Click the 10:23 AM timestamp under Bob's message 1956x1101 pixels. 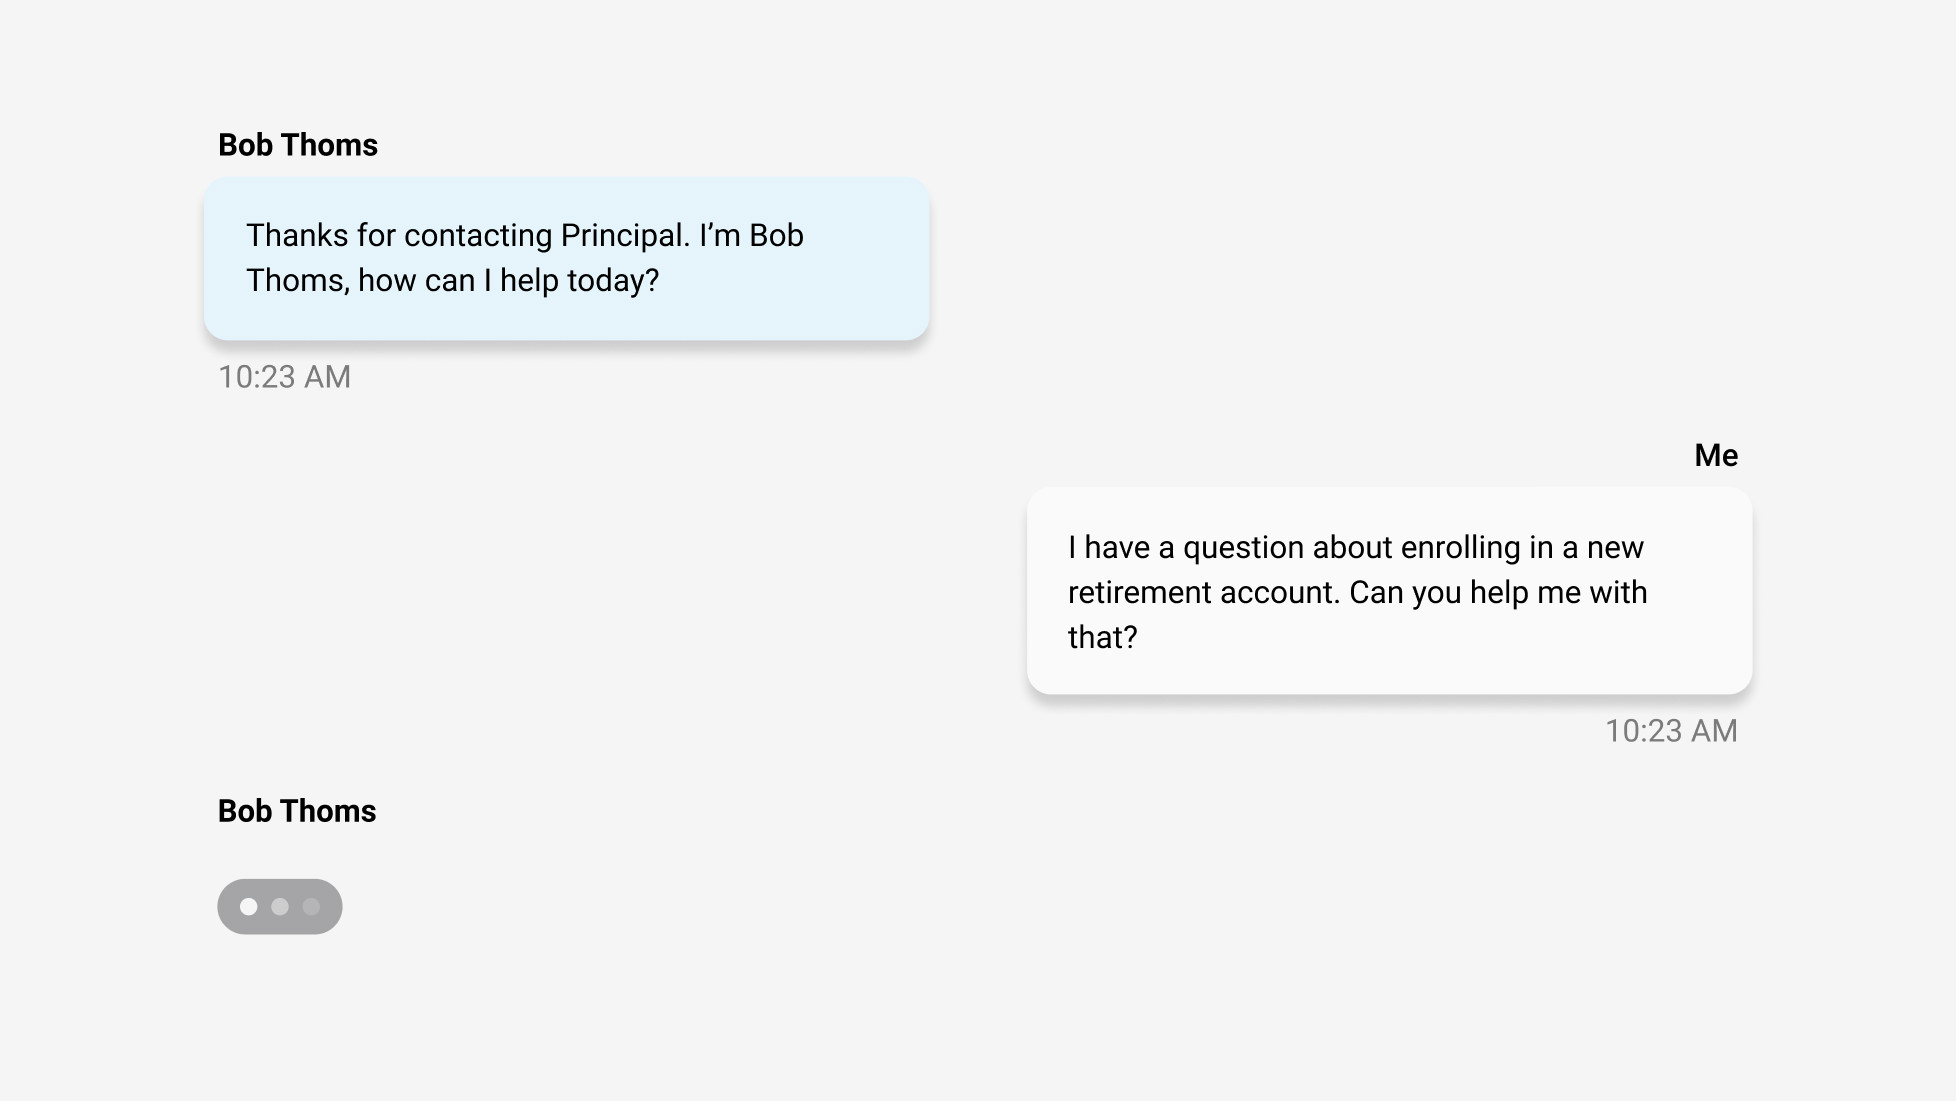pos(284,377)
